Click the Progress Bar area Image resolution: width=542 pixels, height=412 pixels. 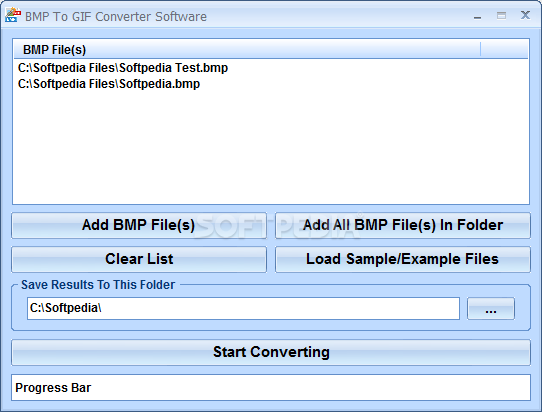point(271,388)
